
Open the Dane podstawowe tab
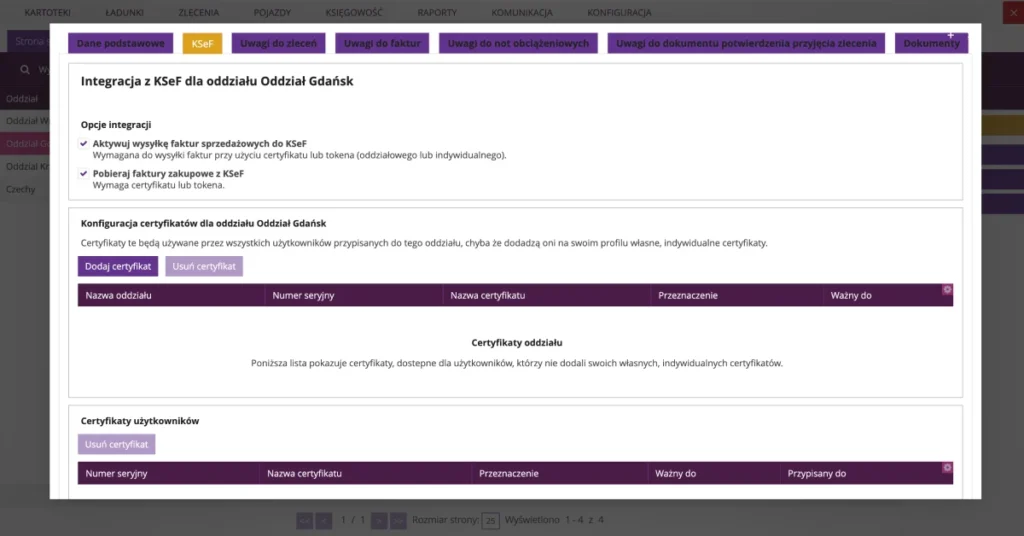120,43
